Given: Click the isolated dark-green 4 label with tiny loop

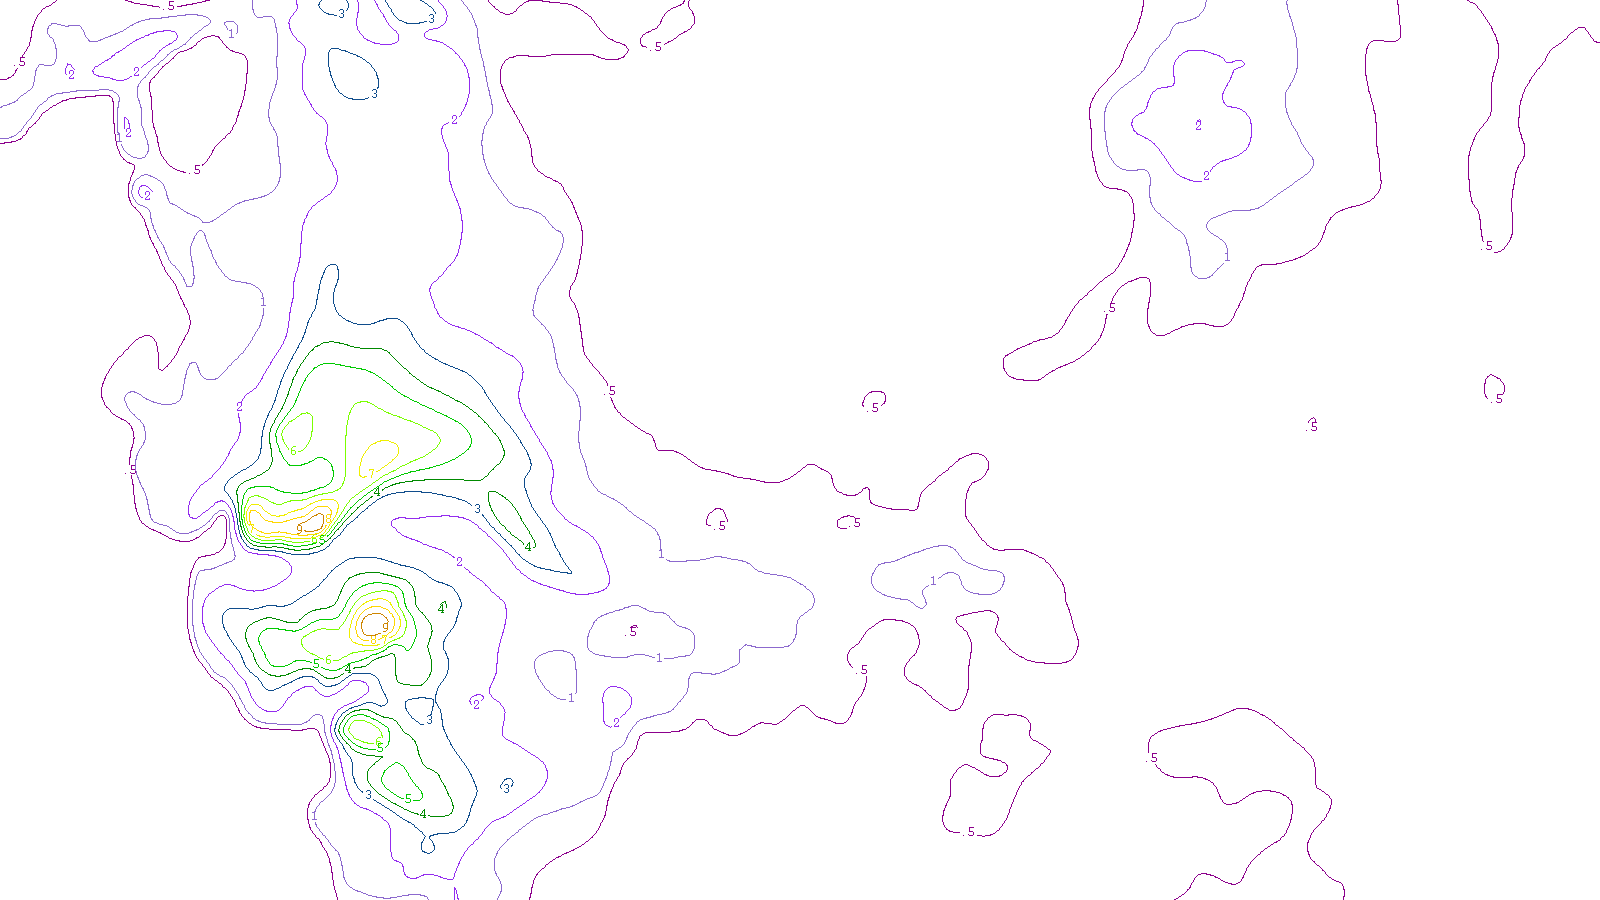Looking at the screenshot, I should pos(441,608).
